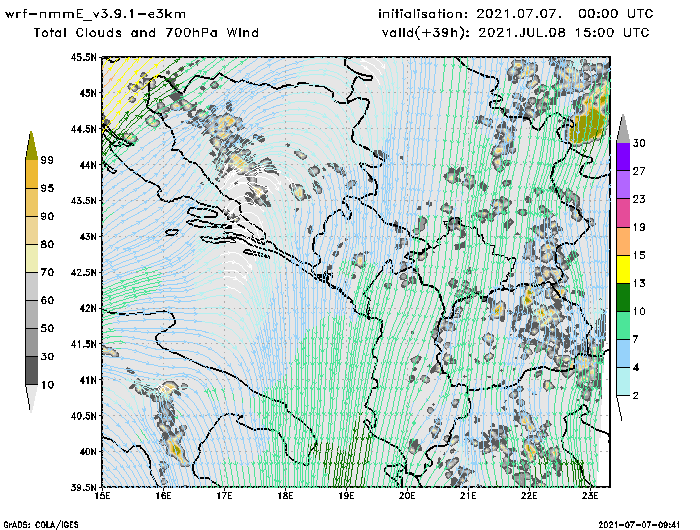Viewport: 700px width, 530px height.
Task: Select the 44.5N latitude label
Action: coord(83,129)
